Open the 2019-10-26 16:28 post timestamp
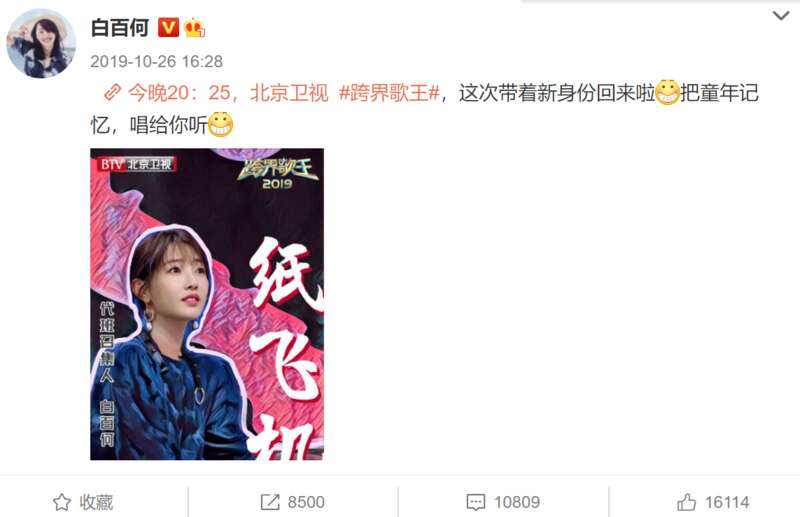800x517 pixels. 157,62
